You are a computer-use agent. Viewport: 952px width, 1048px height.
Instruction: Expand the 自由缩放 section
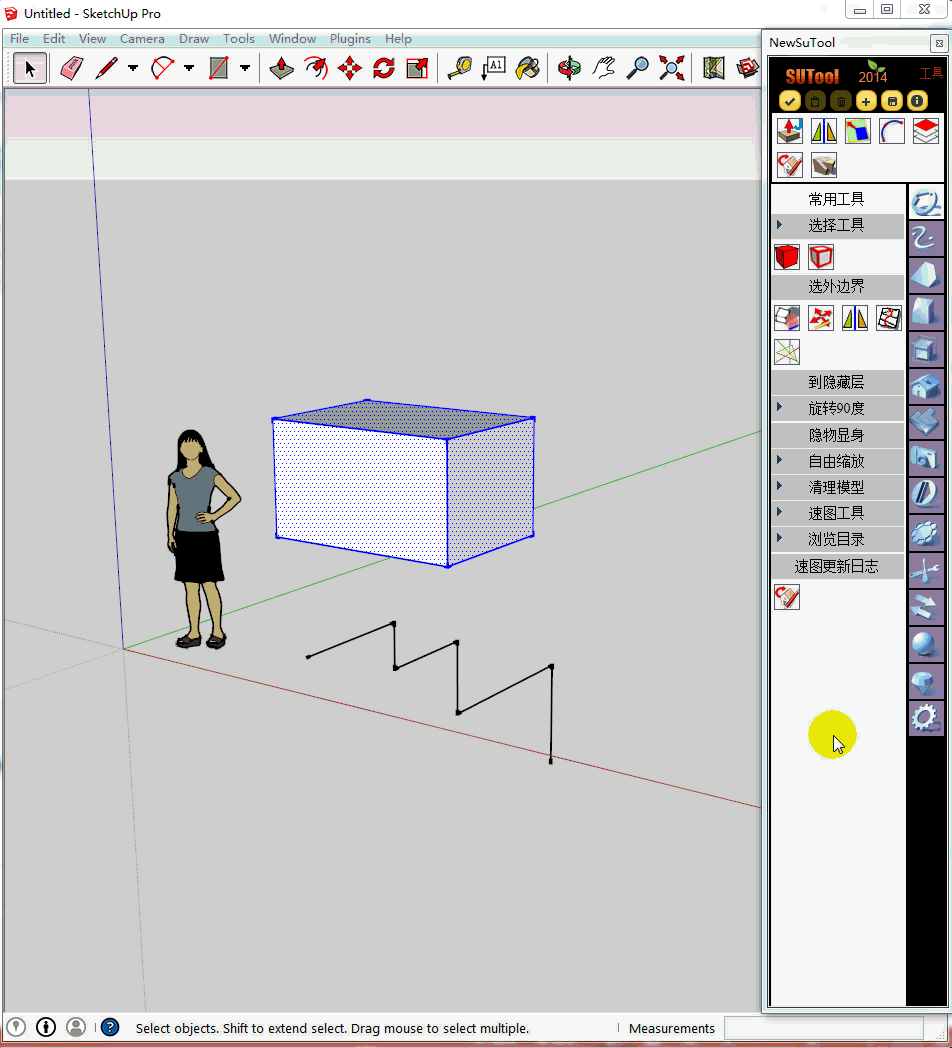(x=838, y=461)
